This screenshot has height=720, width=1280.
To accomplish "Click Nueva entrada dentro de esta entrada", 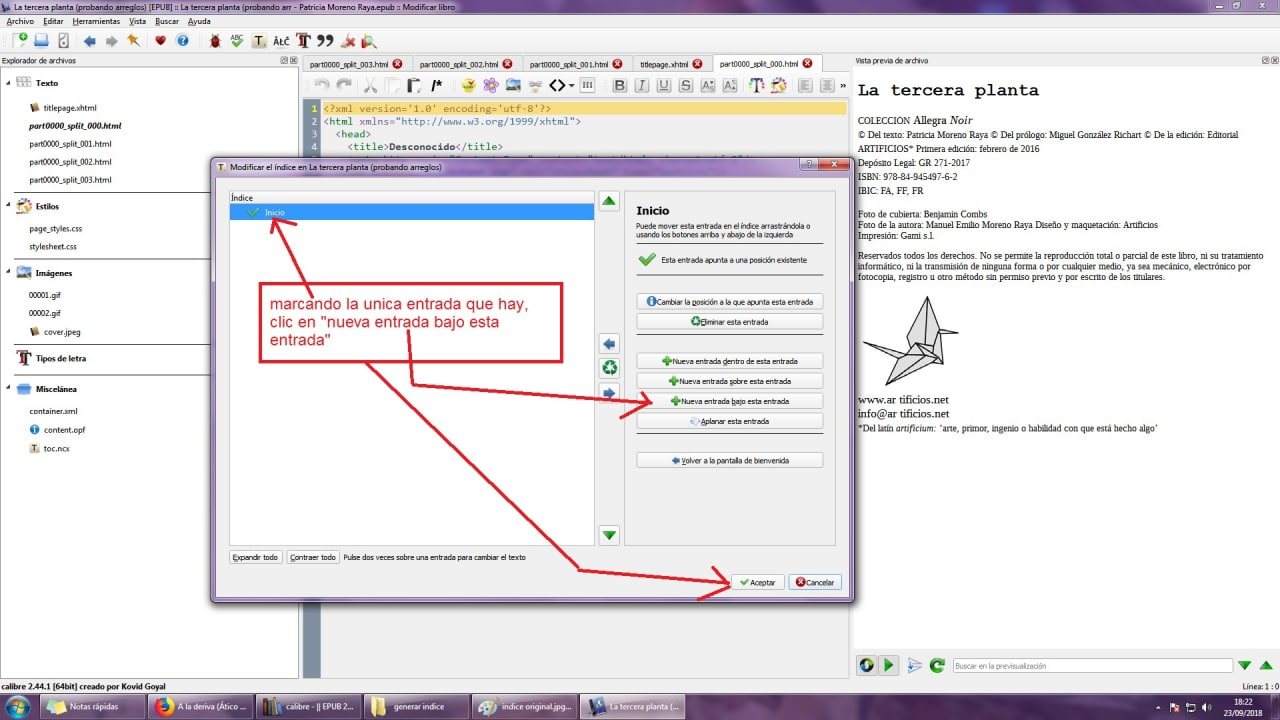I will point(730,361).
